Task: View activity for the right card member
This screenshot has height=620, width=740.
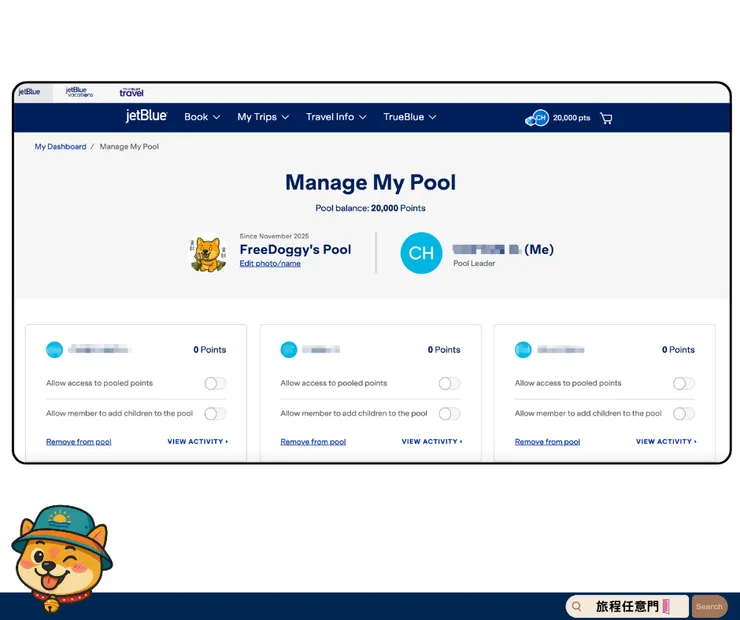Action: pyautogui.click(x=666, y=442)
